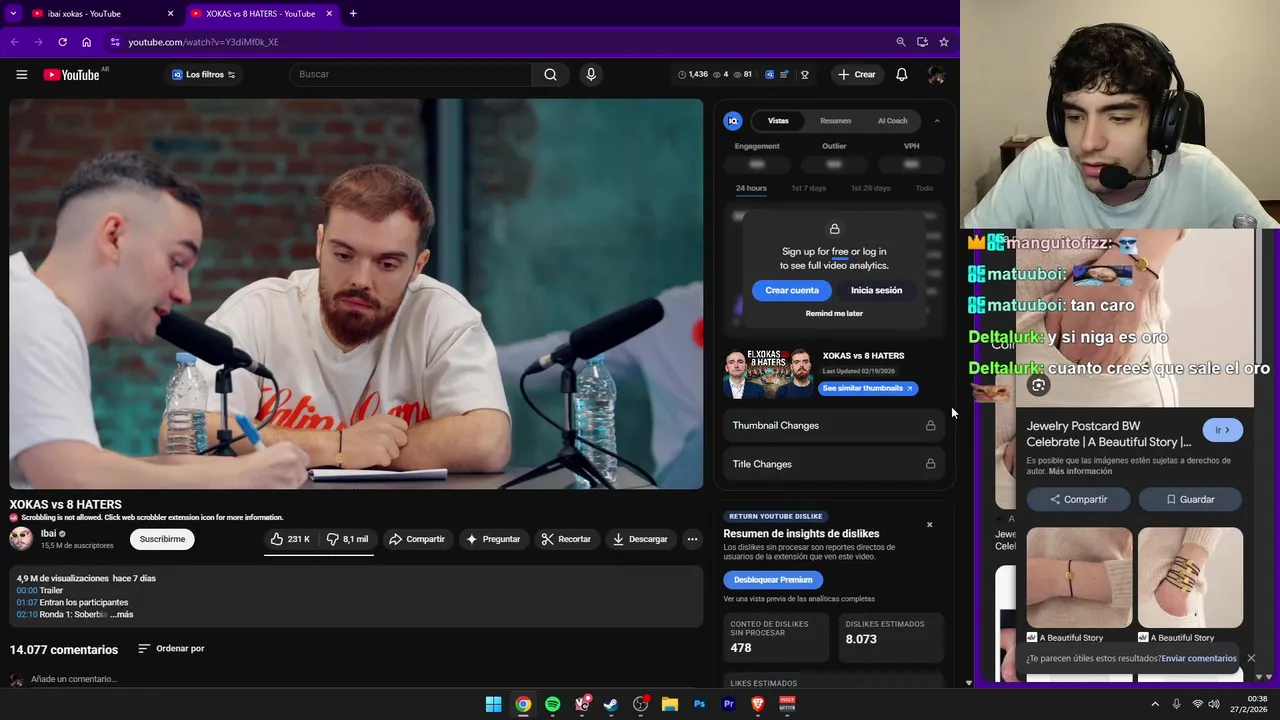Open File Explorer from the taskbar
1280x720 pixels.
pyautogui.click(x=670, y=704)
